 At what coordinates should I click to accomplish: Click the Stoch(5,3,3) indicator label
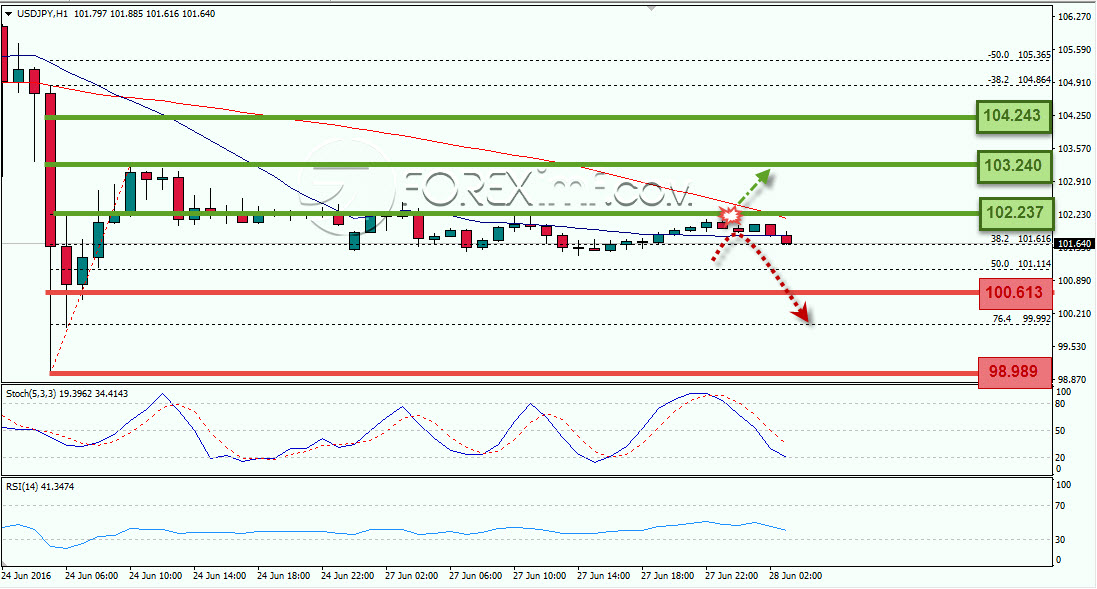(x=67, y=394)
